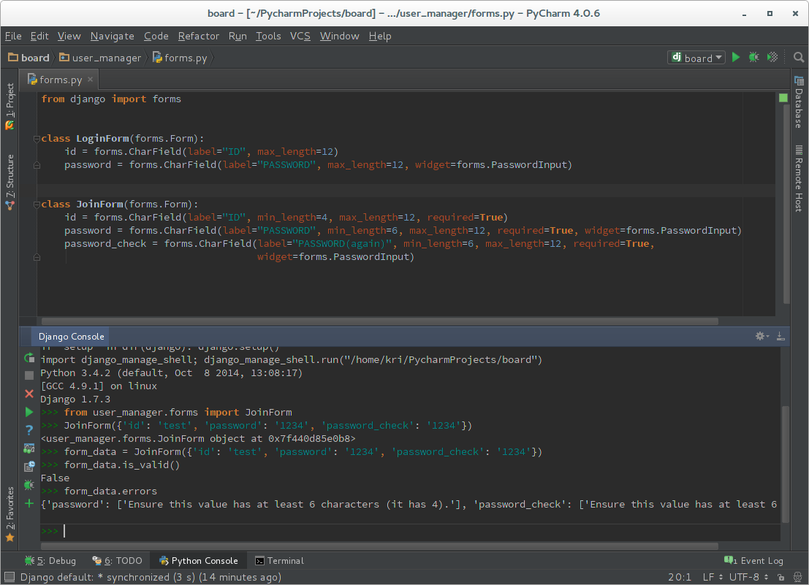Click editor horizontal scrollbar
809x585 pixels.
click(380, 321)
